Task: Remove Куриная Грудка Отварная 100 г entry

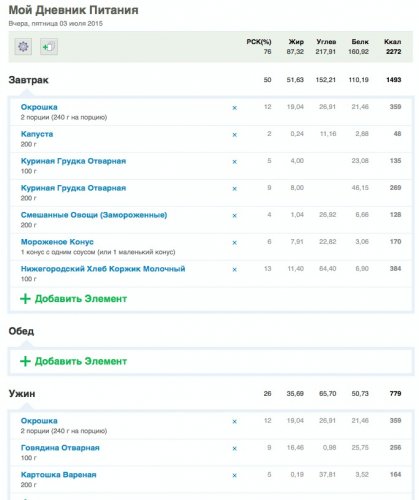Action: (x=235, y=162)
